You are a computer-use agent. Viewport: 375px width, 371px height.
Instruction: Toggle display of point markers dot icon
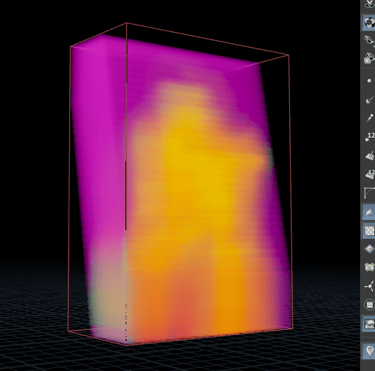(369, 81)
